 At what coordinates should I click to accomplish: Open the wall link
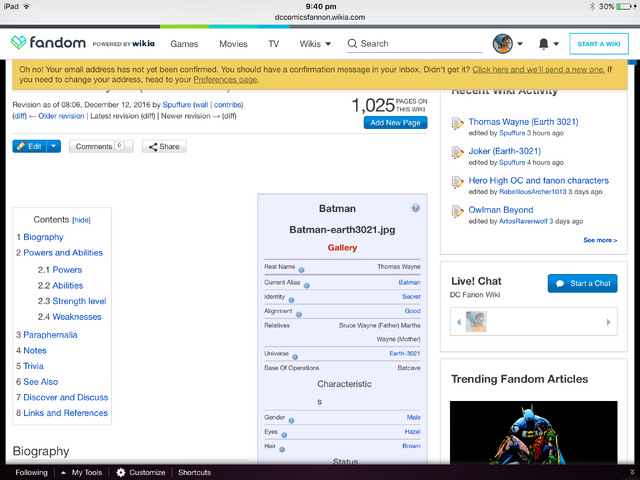pyautogui.click(x=201, y=104)
